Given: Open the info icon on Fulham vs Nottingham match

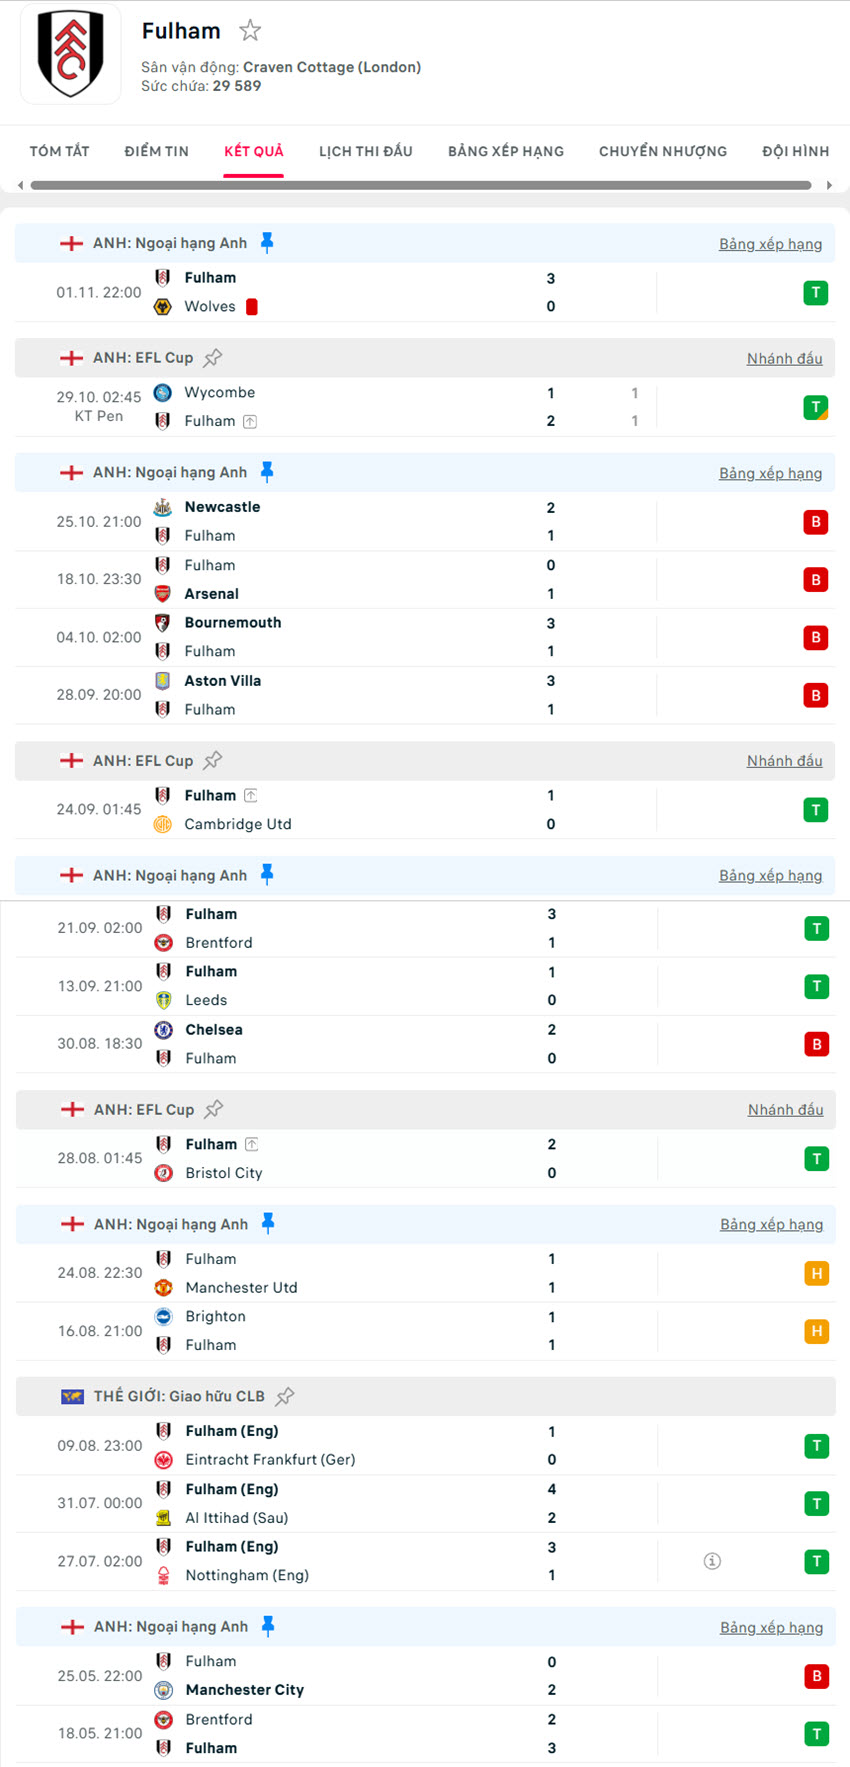Looking at the screenshot, I should pos(712,1560).
